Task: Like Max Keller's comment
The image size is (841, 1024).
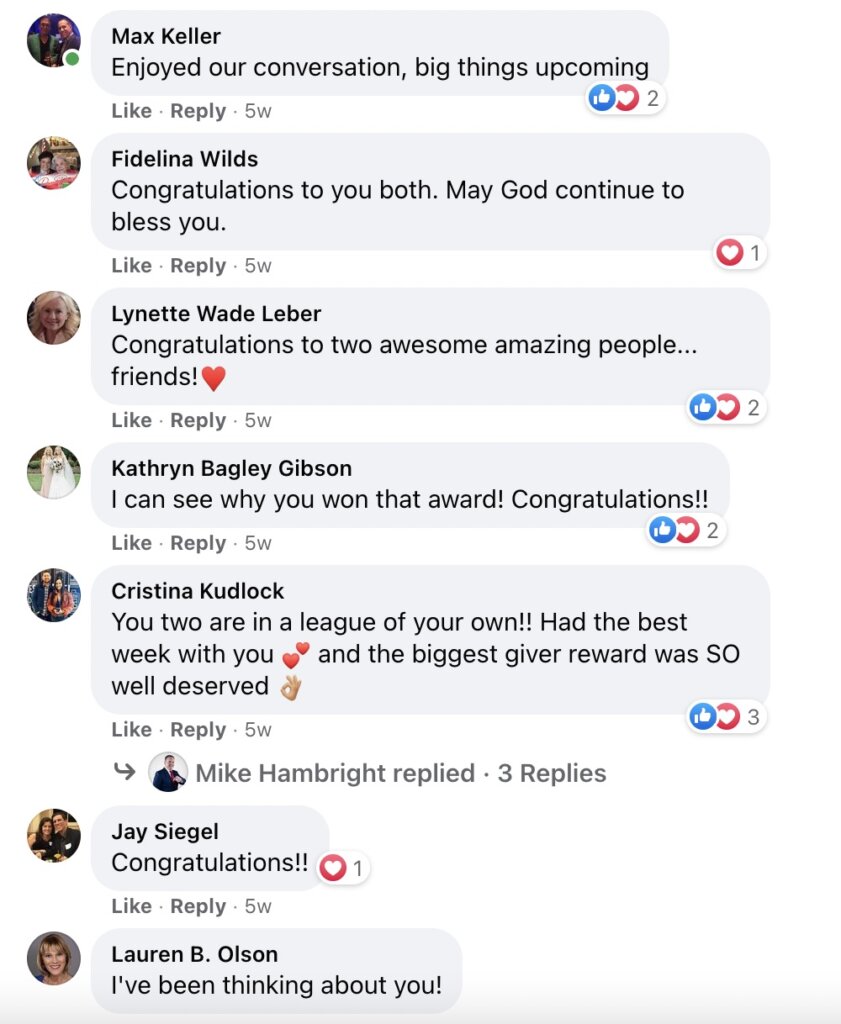Action: coord(131,111)
